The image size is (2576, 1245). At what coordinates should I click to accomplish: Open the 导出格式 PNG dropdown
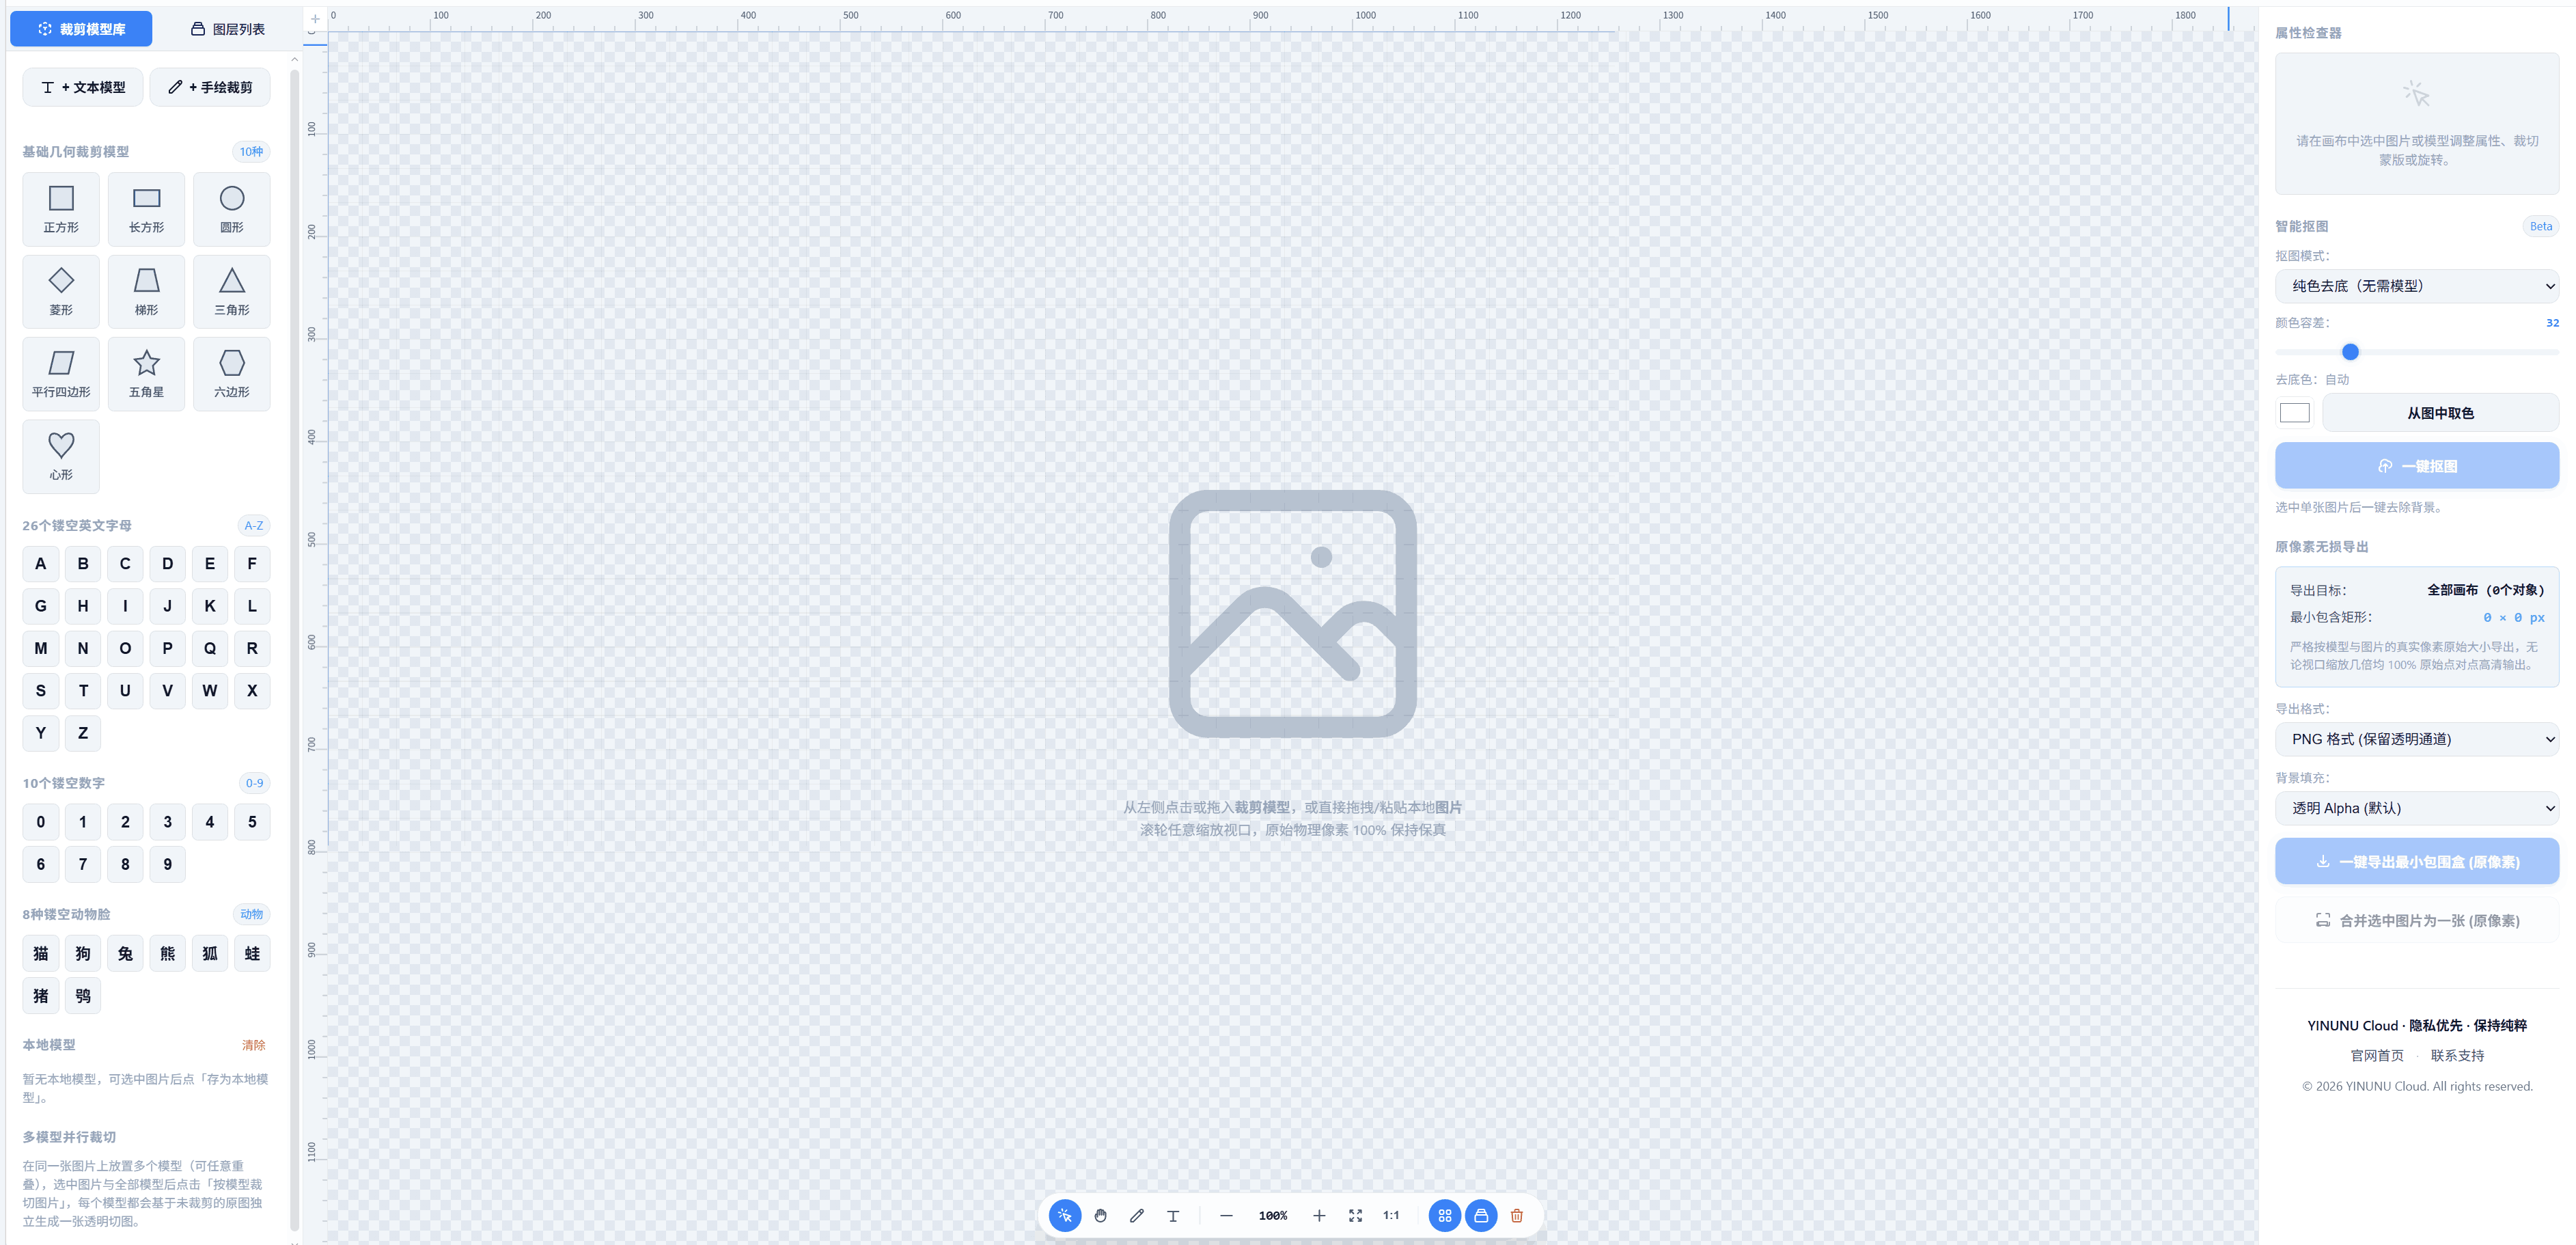click(x=2416, y=739)
